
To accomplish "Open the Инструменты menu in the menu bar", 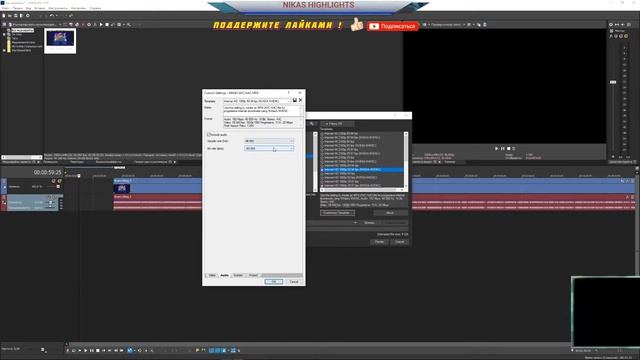I will [58, 8].
